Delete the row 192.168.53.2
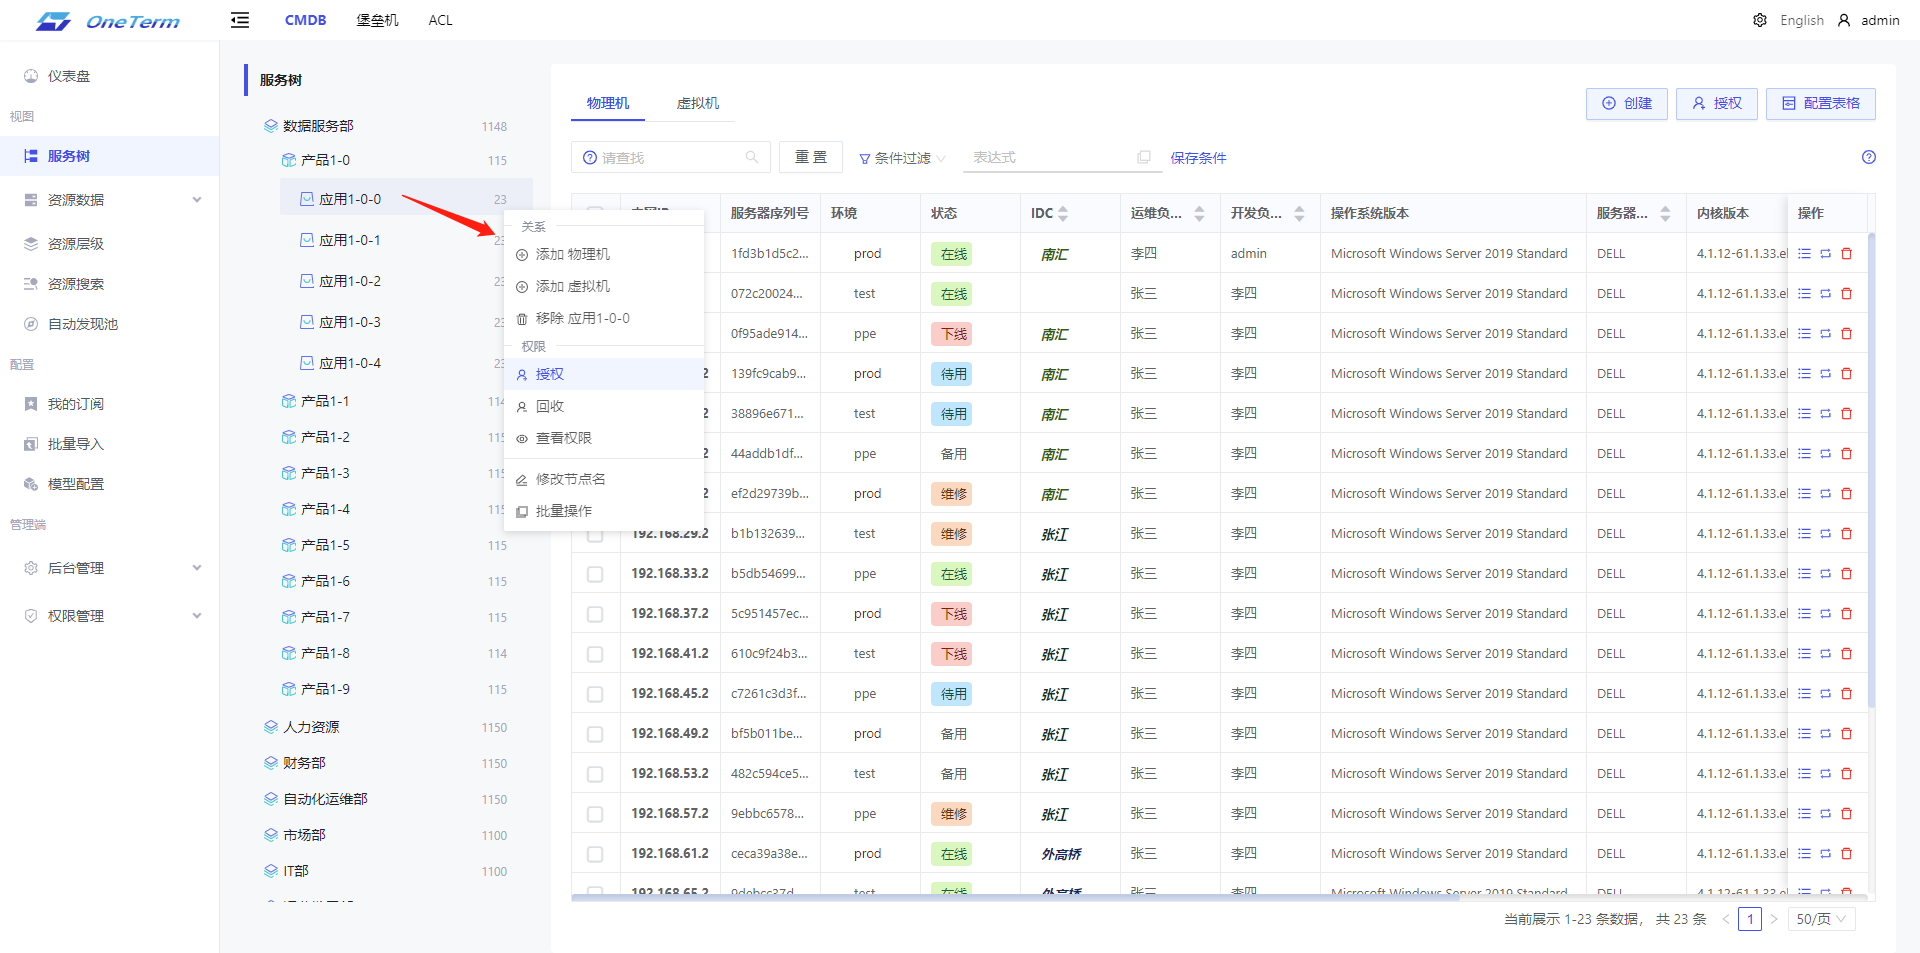The height and width of the screenshot is (953, 1920). pos(1846,774)
